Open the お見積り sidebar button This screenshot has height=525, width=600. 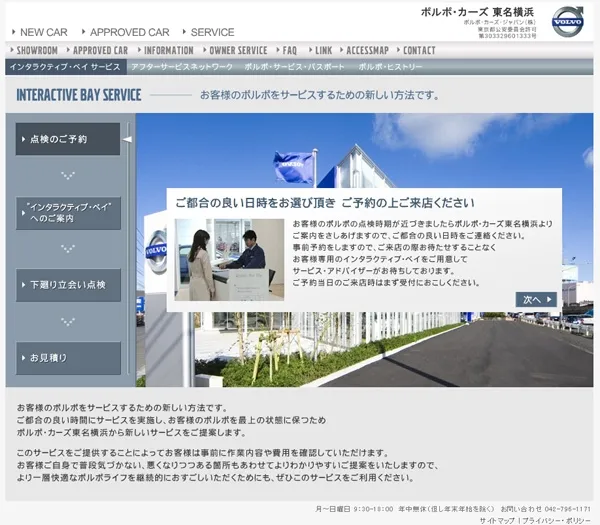tap(68, 357)
